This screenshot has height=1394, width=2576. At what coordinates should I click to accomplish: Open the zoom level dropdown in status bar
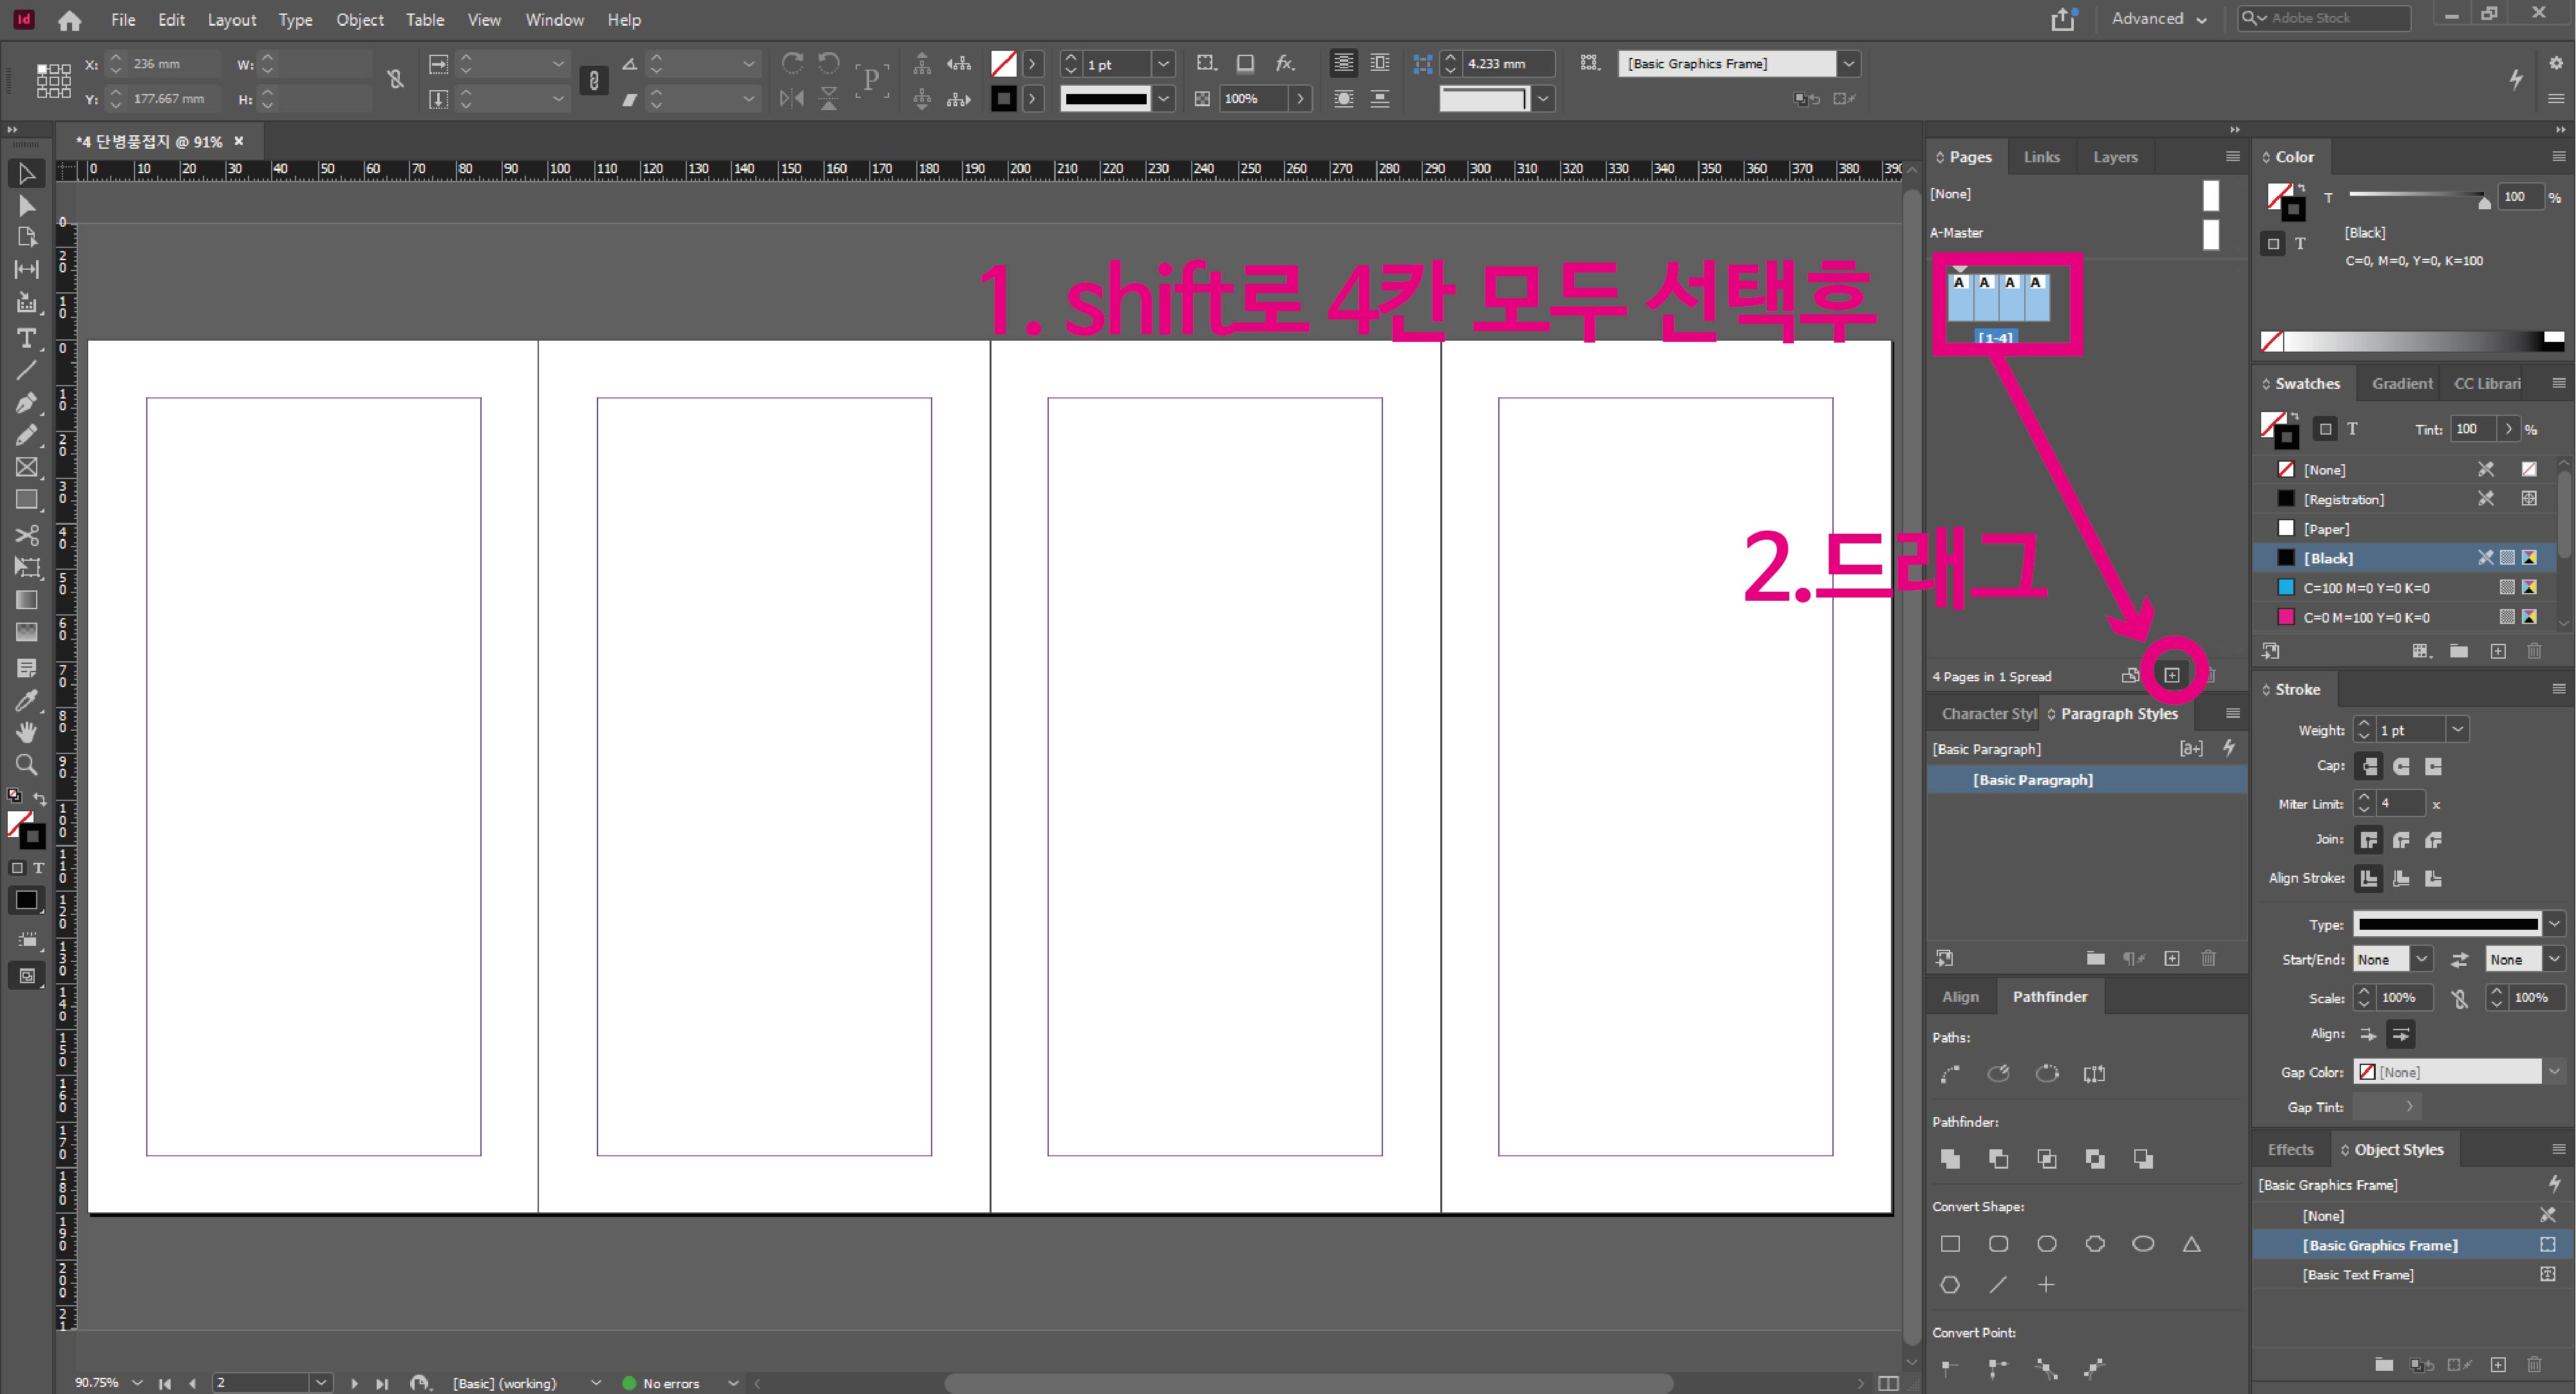pos(137,1383)
